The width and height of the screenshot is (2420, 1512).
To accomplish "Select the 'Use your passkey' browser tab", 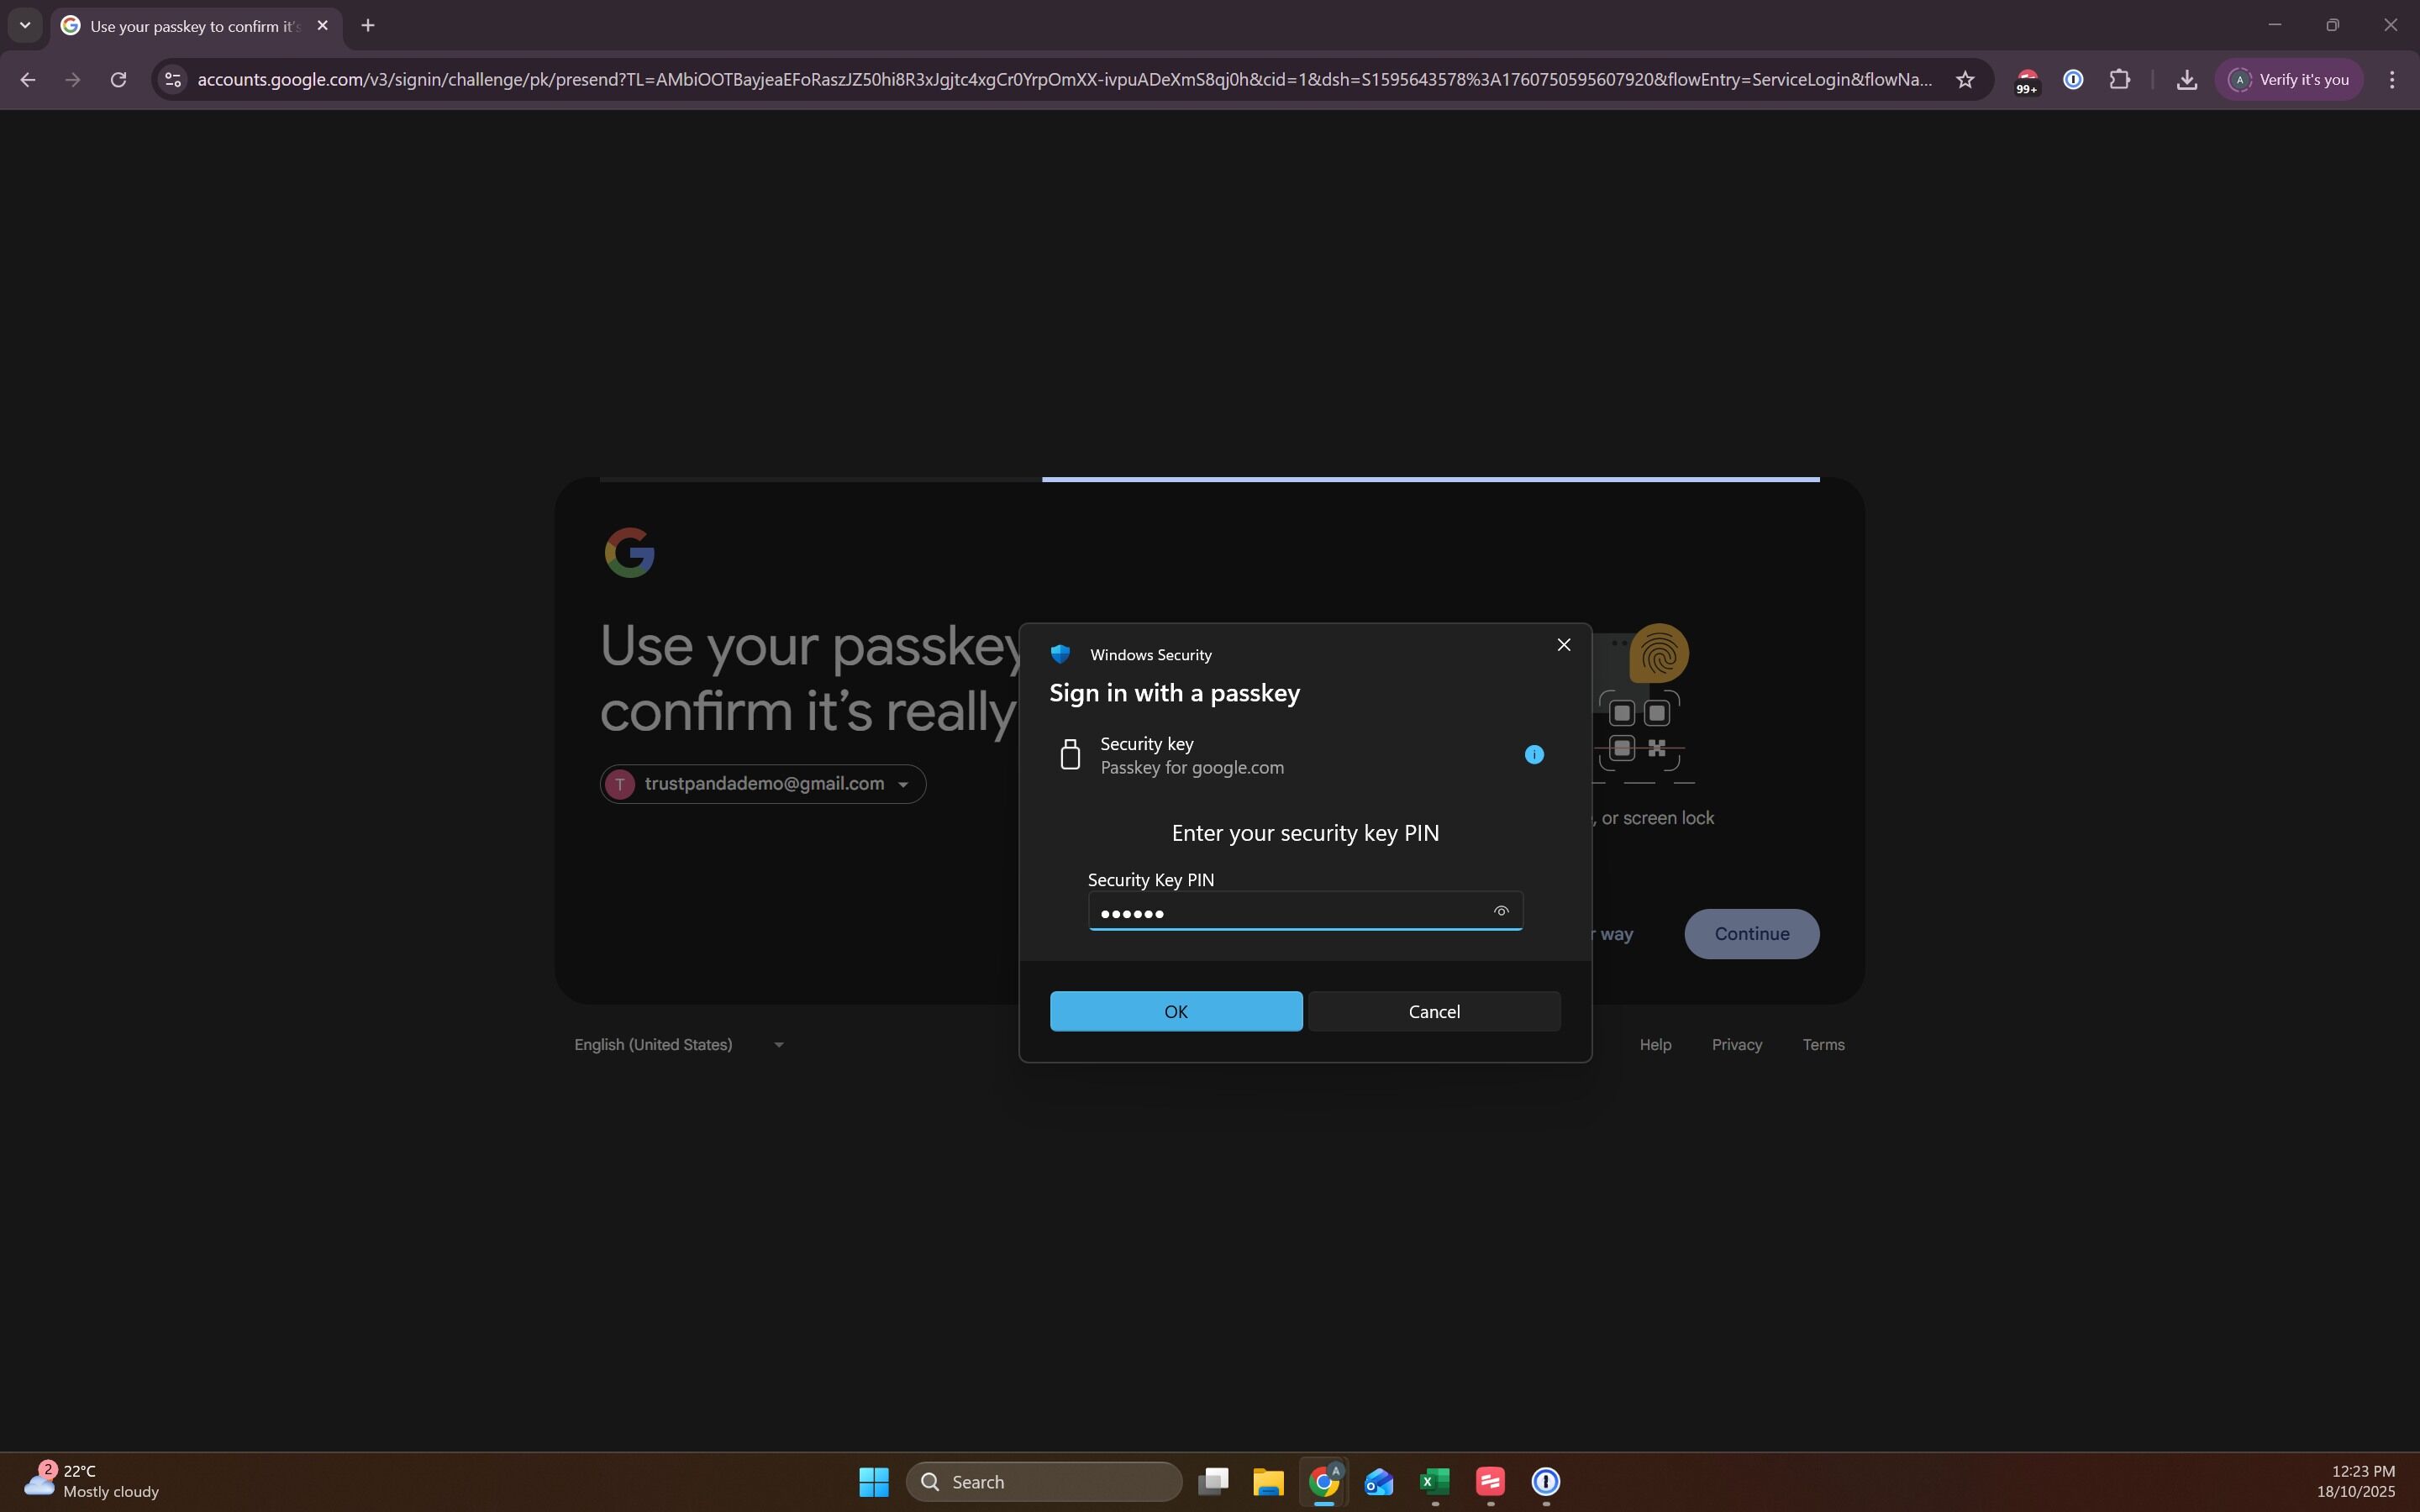I will 190,26.
